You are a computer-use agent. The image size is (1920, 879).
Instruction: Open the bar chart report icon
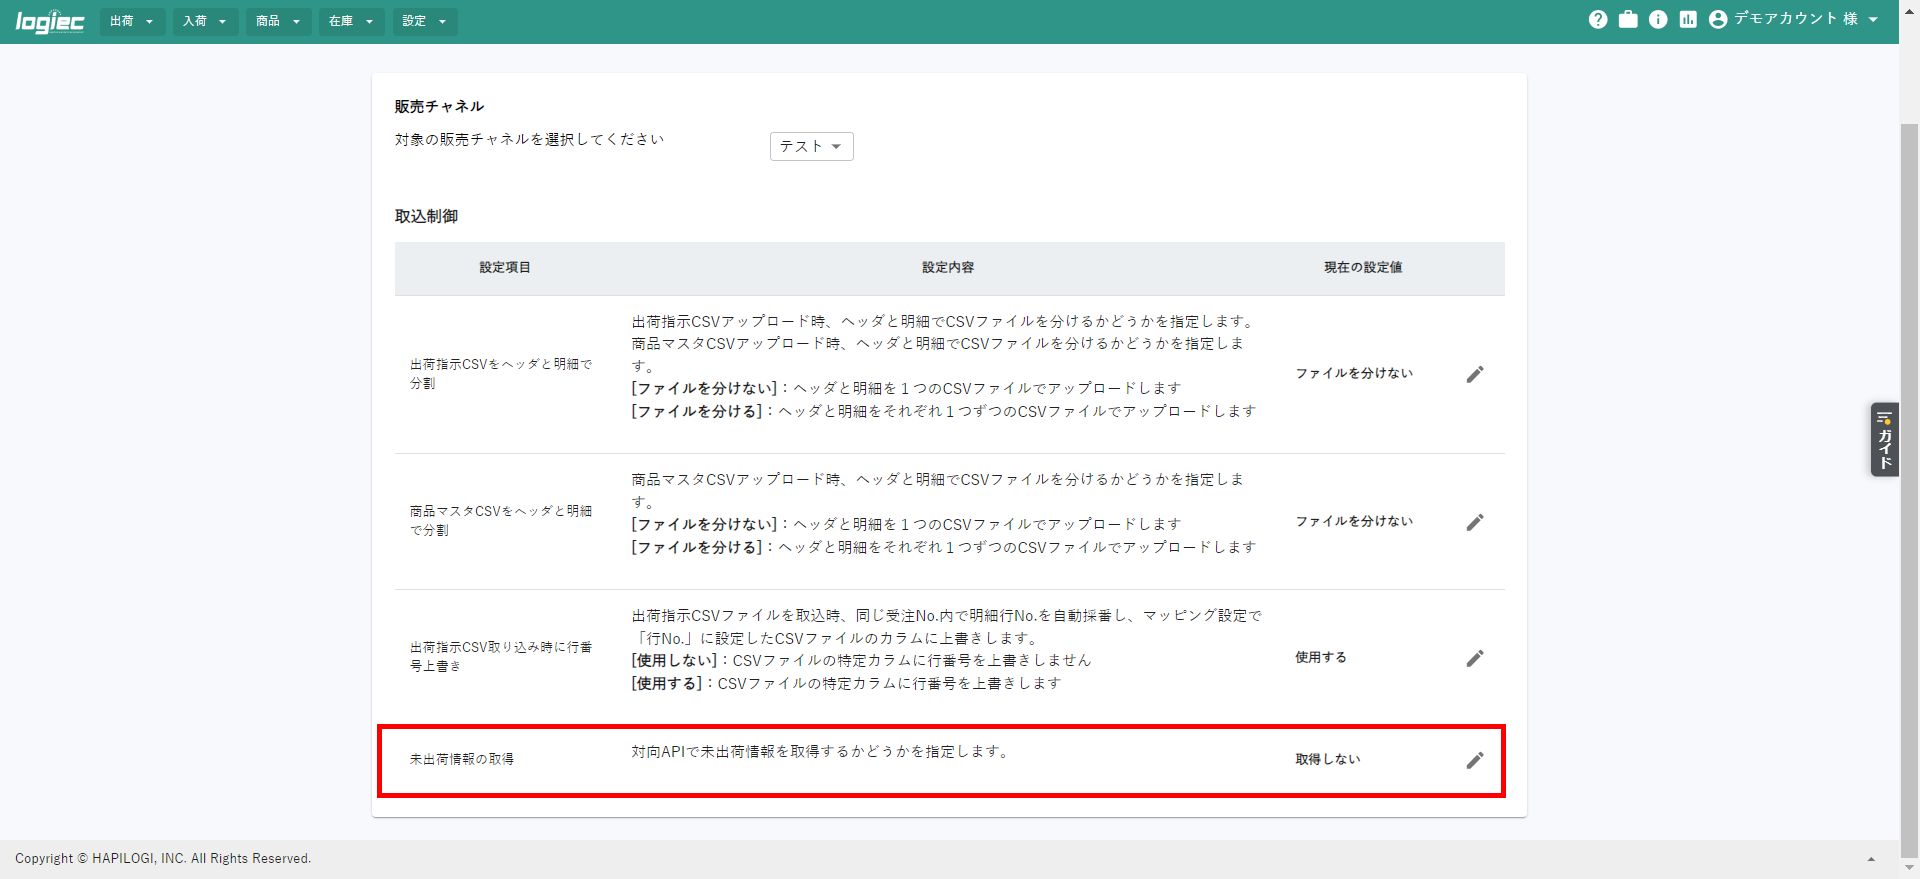click(1688, 20)
